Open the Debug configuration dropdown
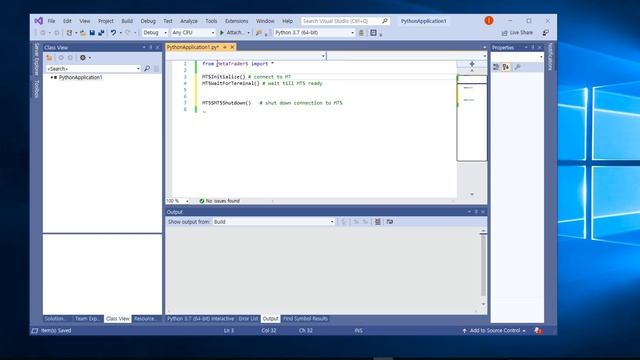 155,33
